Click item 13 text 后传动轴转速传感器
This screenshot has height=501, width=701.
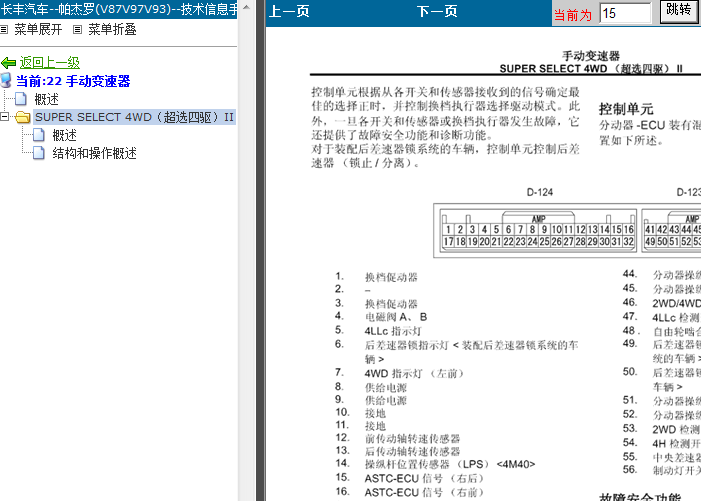(412, 451)
